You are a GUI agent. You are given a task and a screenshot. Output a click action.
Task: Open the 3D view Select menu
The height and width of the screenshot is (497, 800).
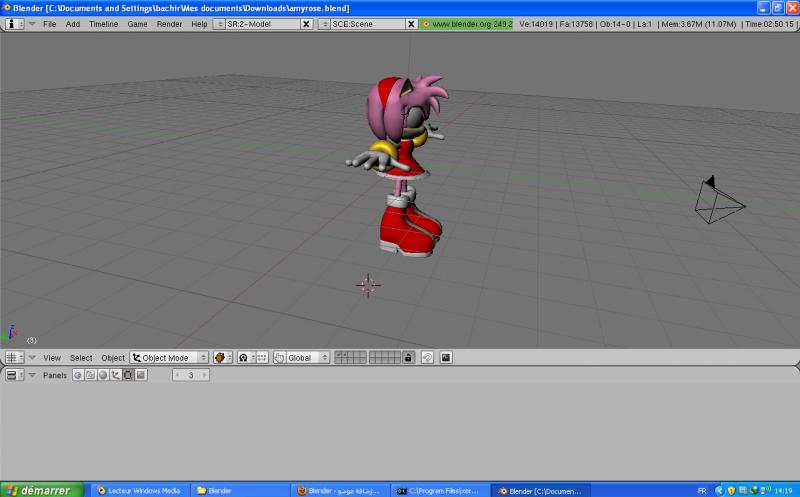[81, 358]
